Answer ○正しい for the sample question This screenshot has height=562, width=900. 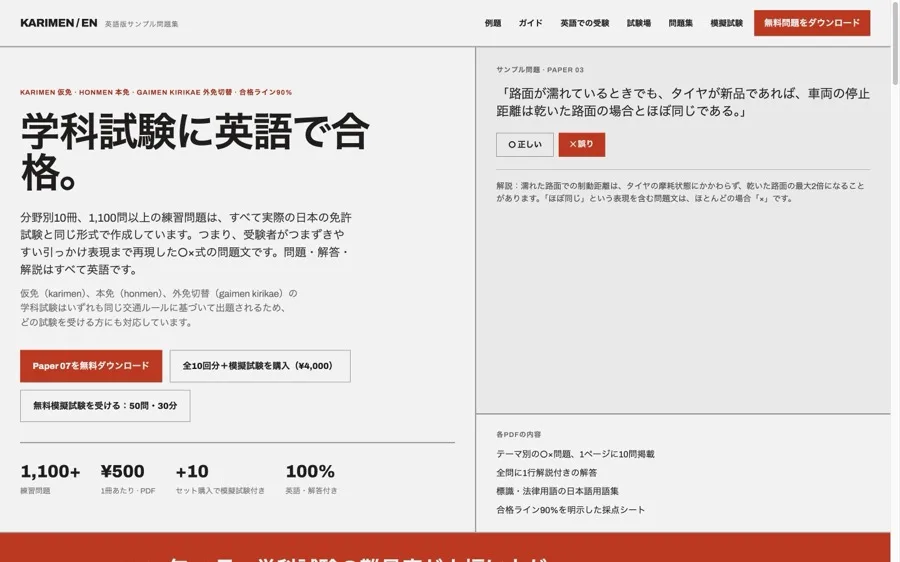click(x=525, y=145)
